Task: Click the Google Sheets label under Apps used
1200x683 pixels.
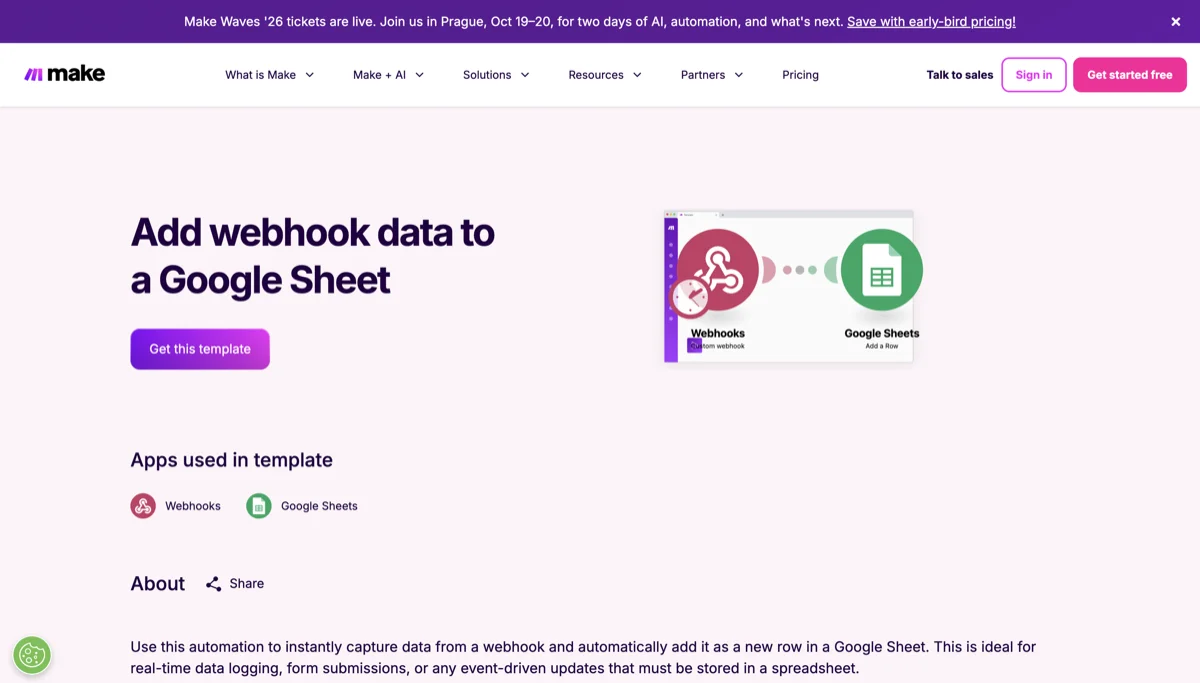Action: tap(319, 506)
